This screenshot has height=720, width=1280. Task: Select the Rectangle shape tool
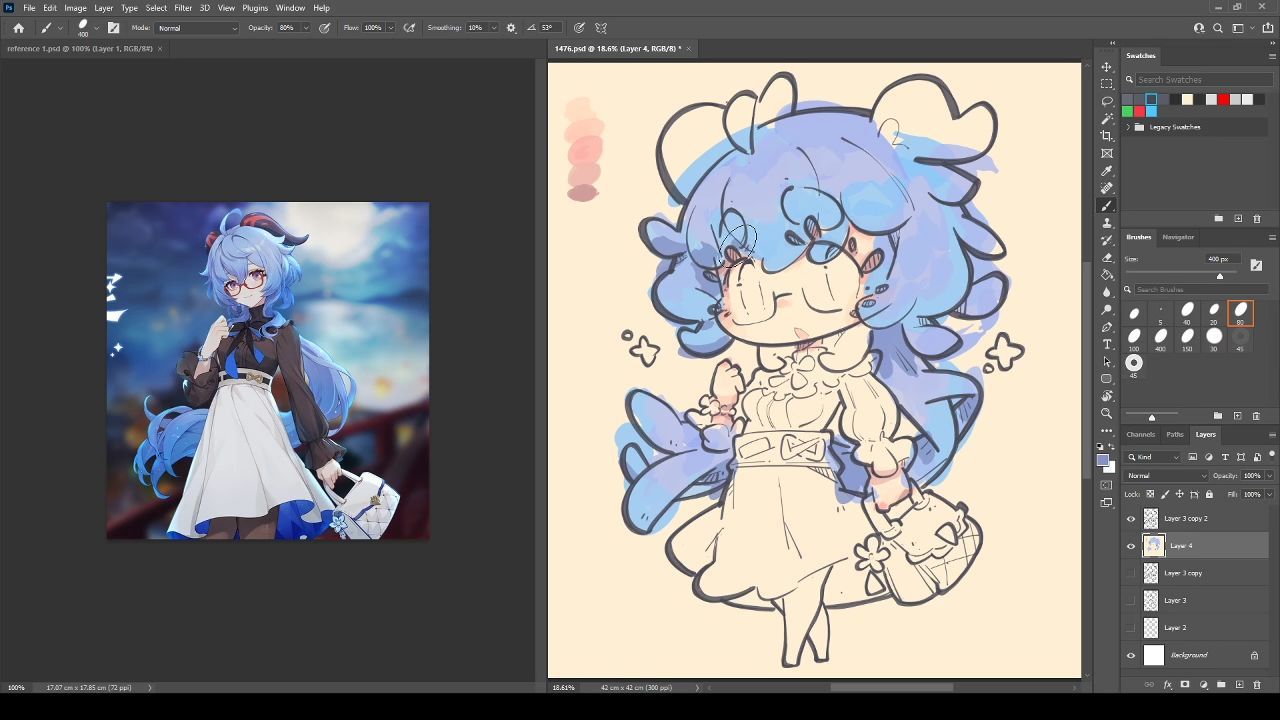click(1107, 379)
